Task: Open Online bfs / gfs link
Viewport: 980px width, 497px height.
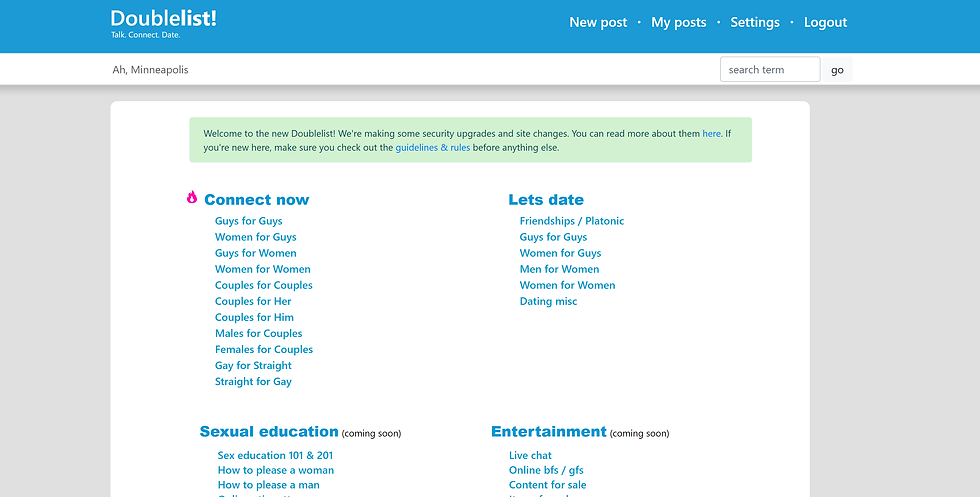Action: click(x=546, y=470)
